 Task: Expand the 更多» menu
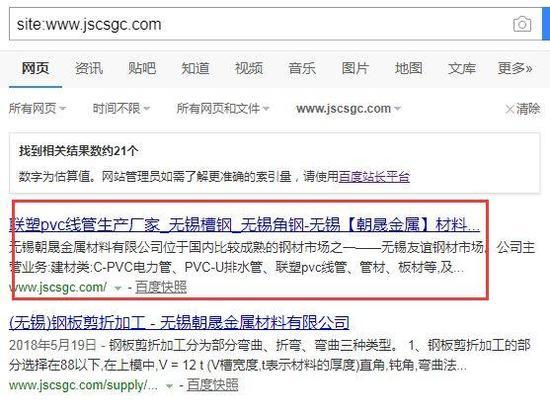click(515, 68)
